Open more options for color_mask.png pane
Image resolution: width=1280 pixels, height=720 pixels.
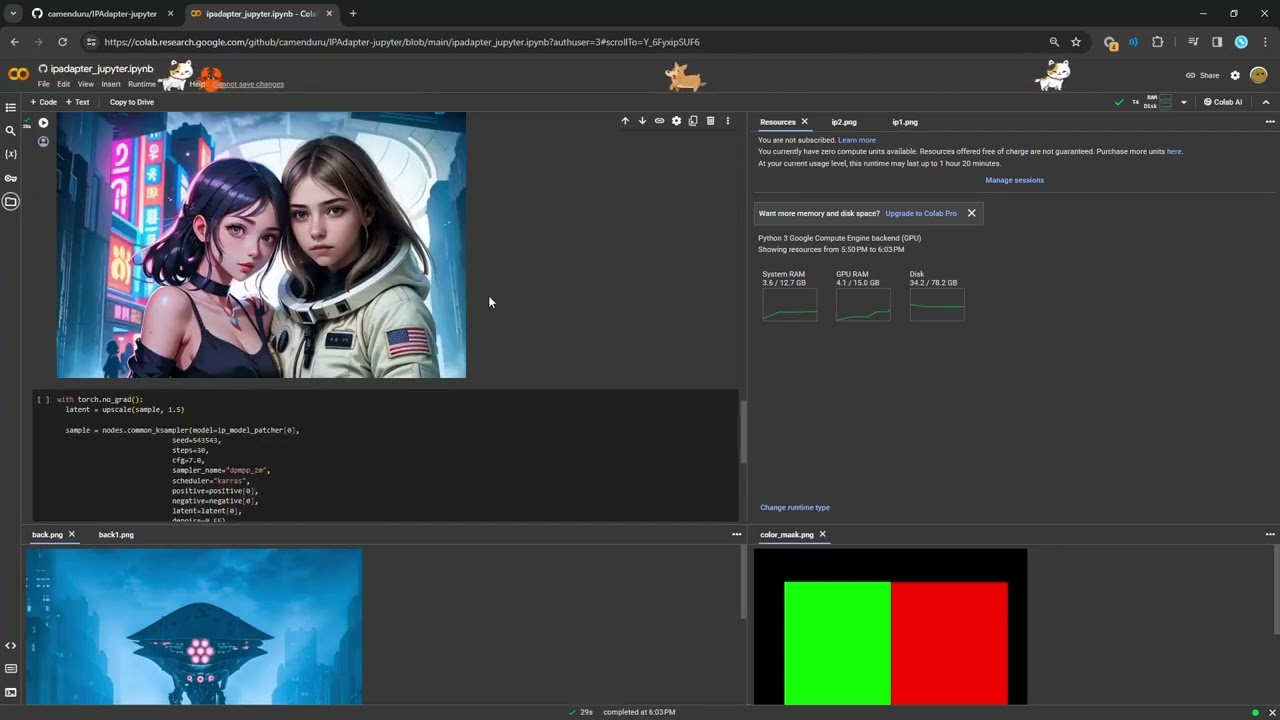(1270, 534)
